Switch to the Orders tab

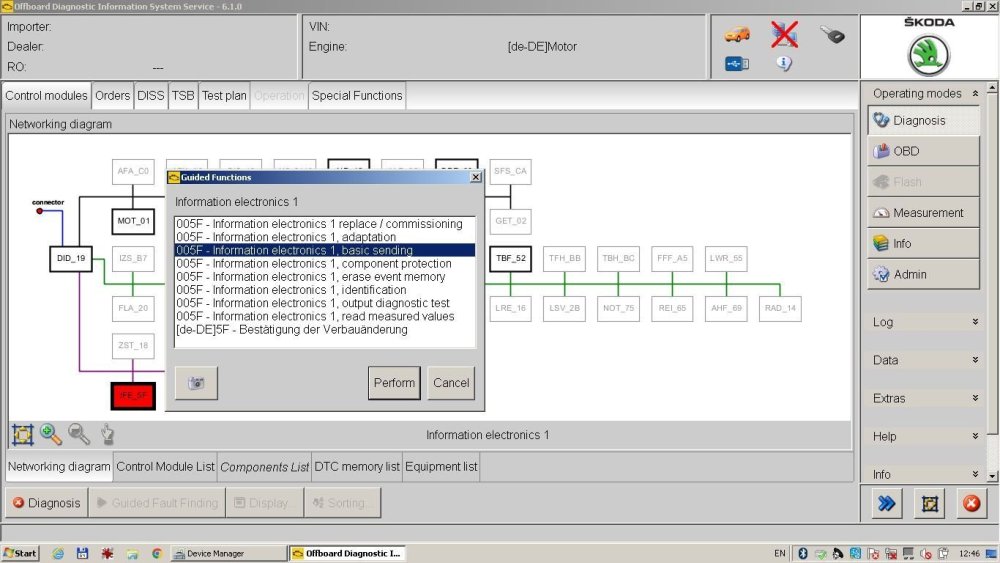pyautogui.click(x=112, y=96)
